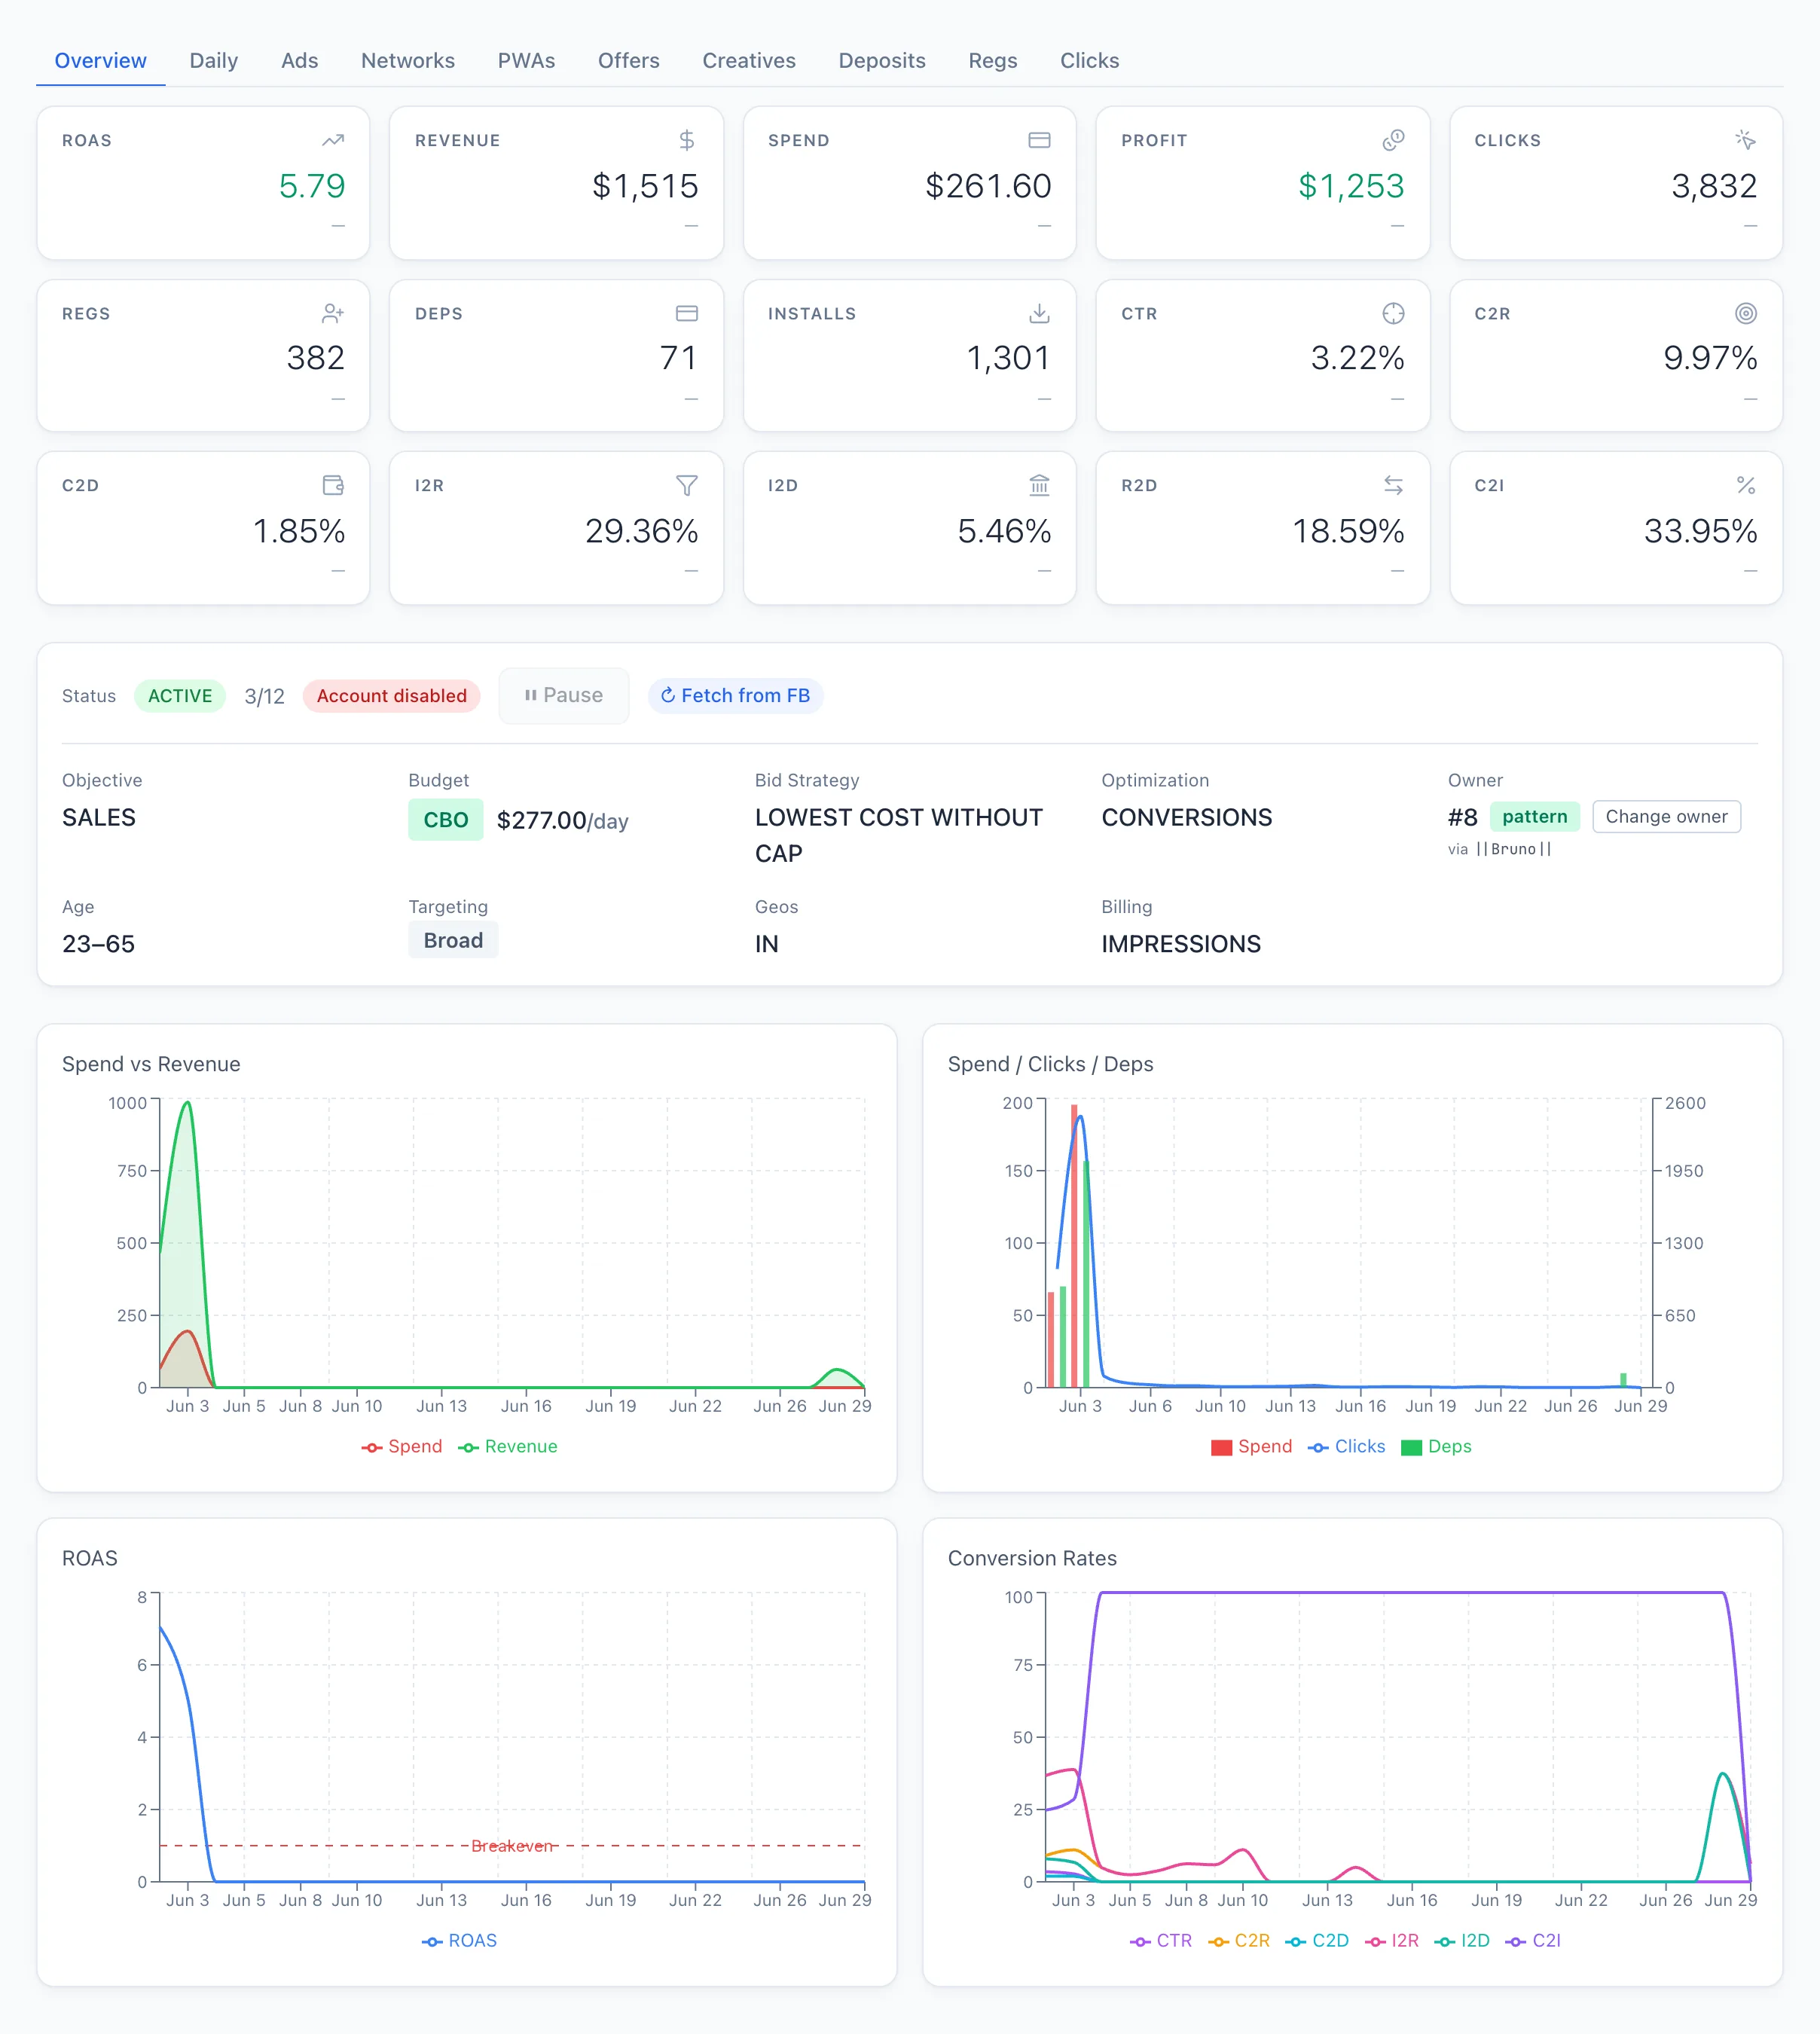Click the card icon on Spend card

tap(1039, 140)
